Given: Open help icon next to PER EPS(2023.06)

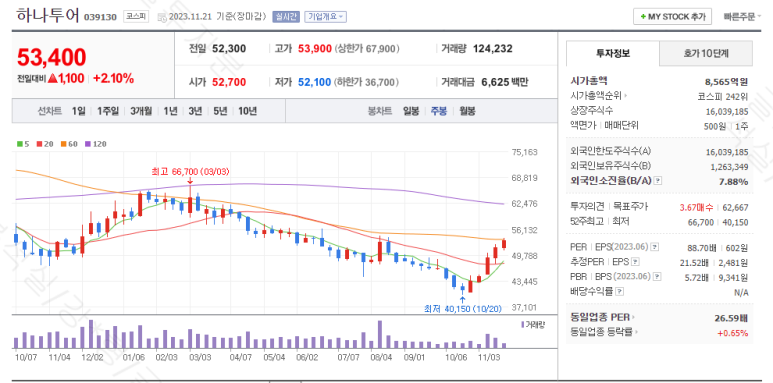Looking at the screenshot, I should [655, 246].
